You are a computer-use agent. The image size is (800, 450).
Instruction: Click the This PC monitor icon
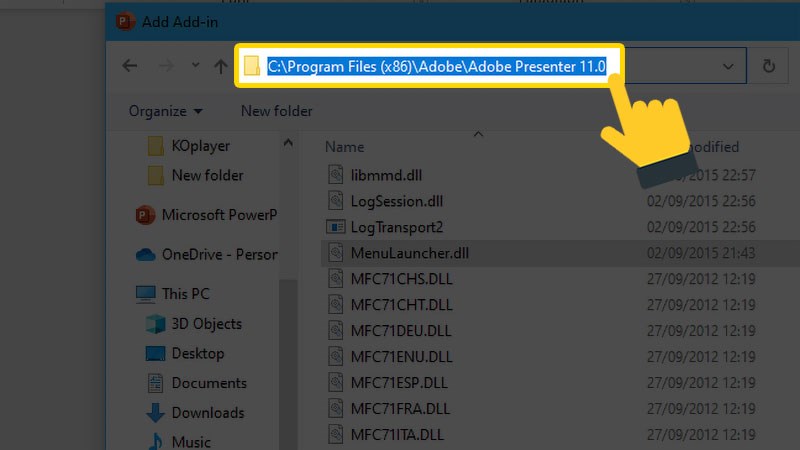click(x=145, y=294)
